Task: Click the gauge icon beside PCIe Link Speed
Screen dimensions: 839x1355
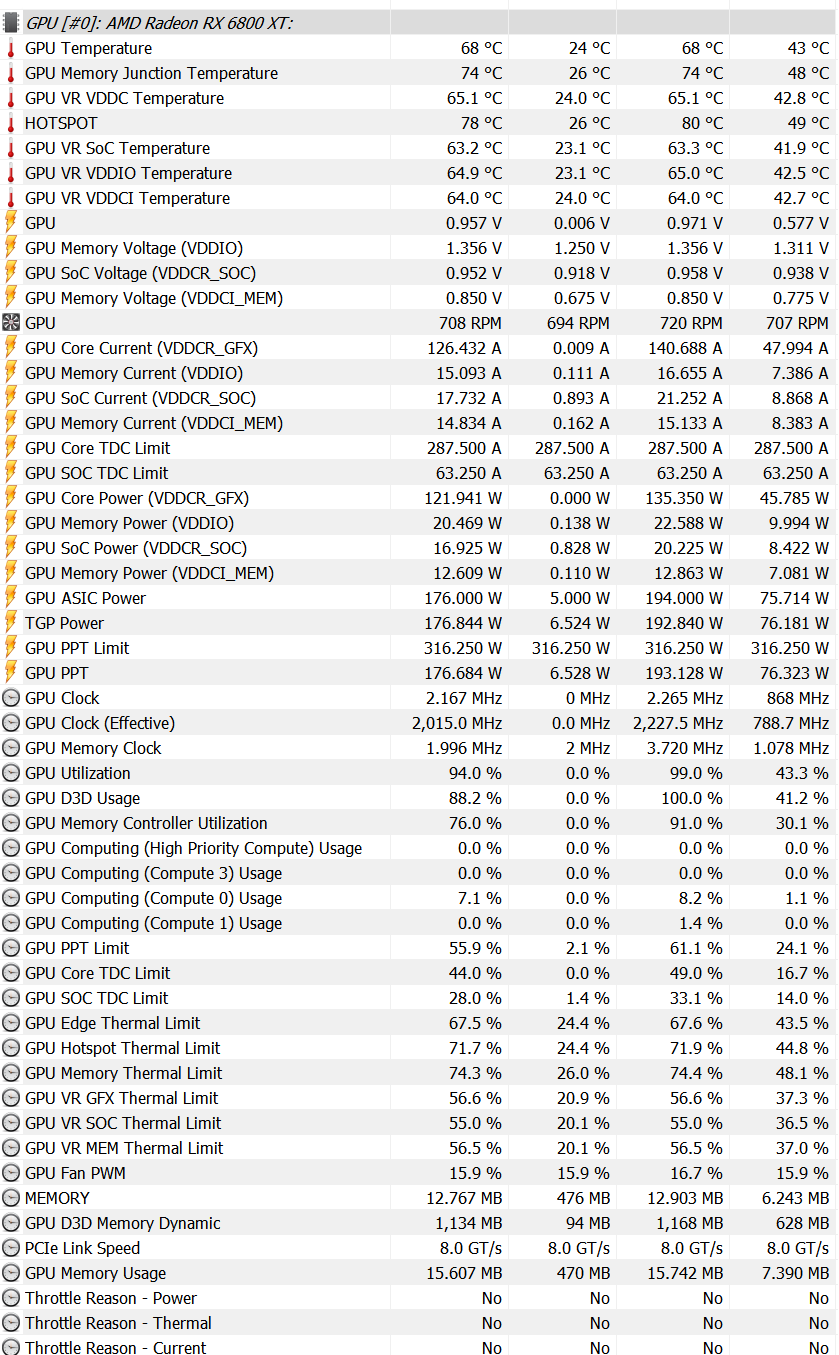Action: pyautogui.click(x=11, y=1248)
